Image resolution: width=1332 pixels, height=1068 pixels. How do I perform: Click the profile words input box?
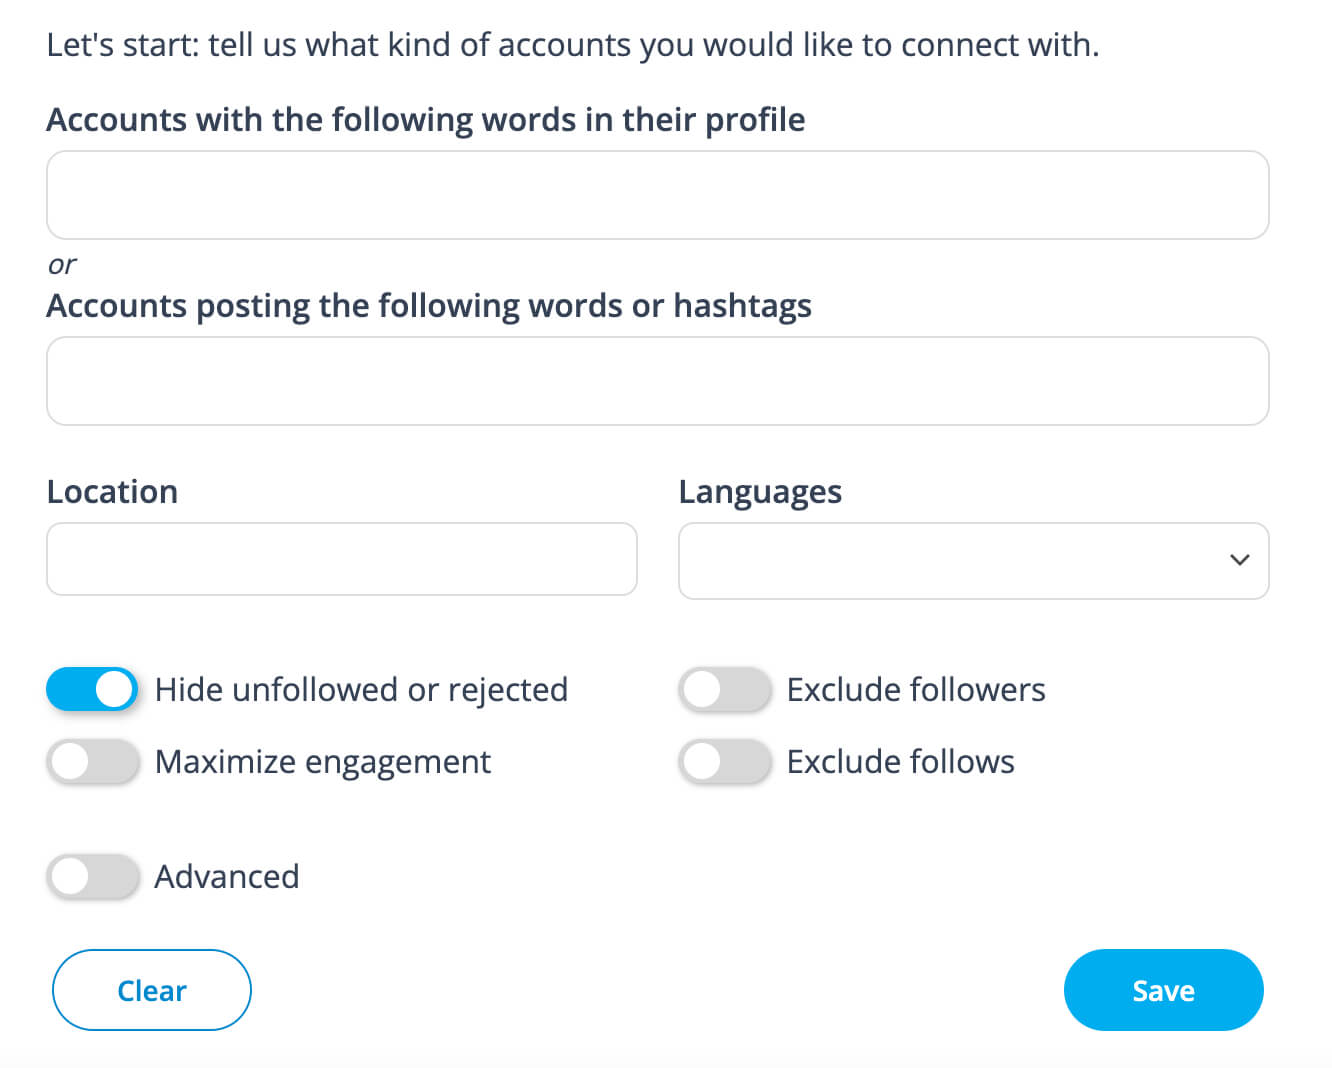coord(657,195)
